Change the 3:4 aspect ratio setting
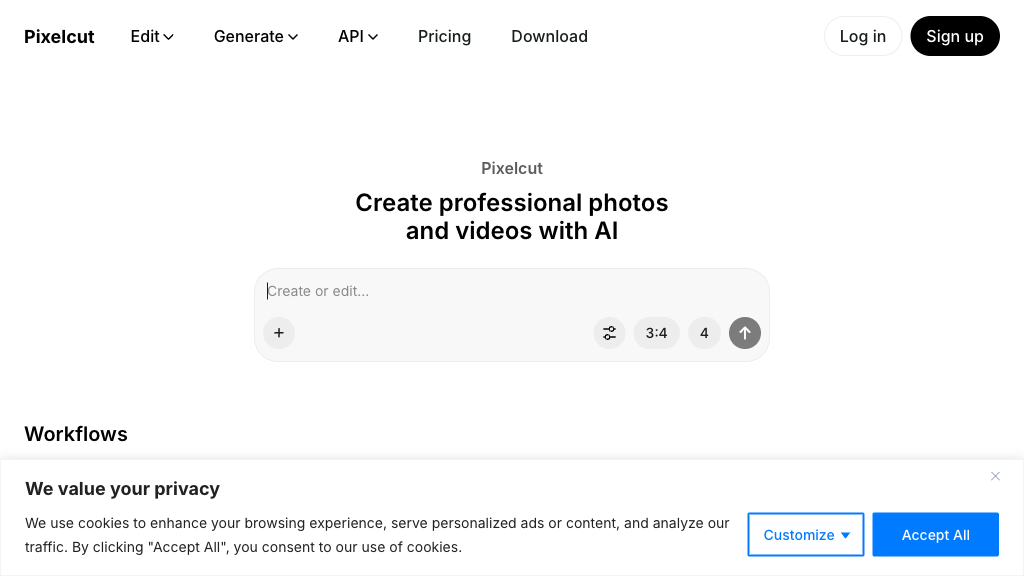Viewport: 1024px width, 576px height. [656, 333]
